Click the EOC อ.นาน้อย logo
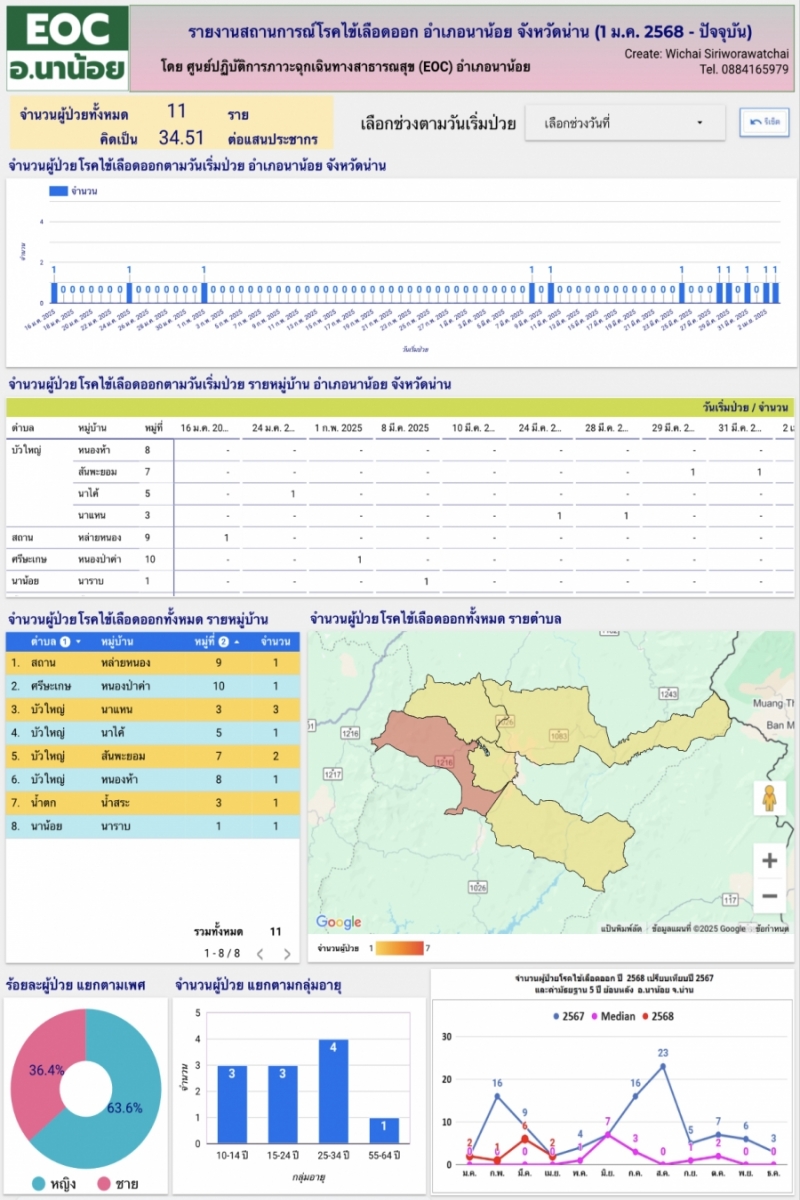The height and width of the screenshot is (1200, 800). [x=67, y=48]
